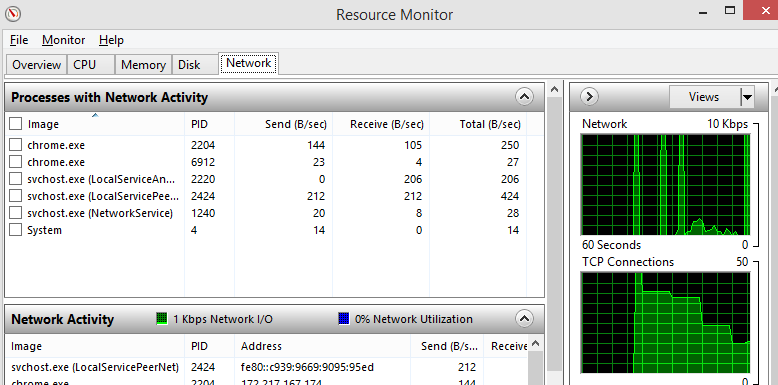
Task: Click Total value 250
Action: pyautogui.click(x=510, y=145)
